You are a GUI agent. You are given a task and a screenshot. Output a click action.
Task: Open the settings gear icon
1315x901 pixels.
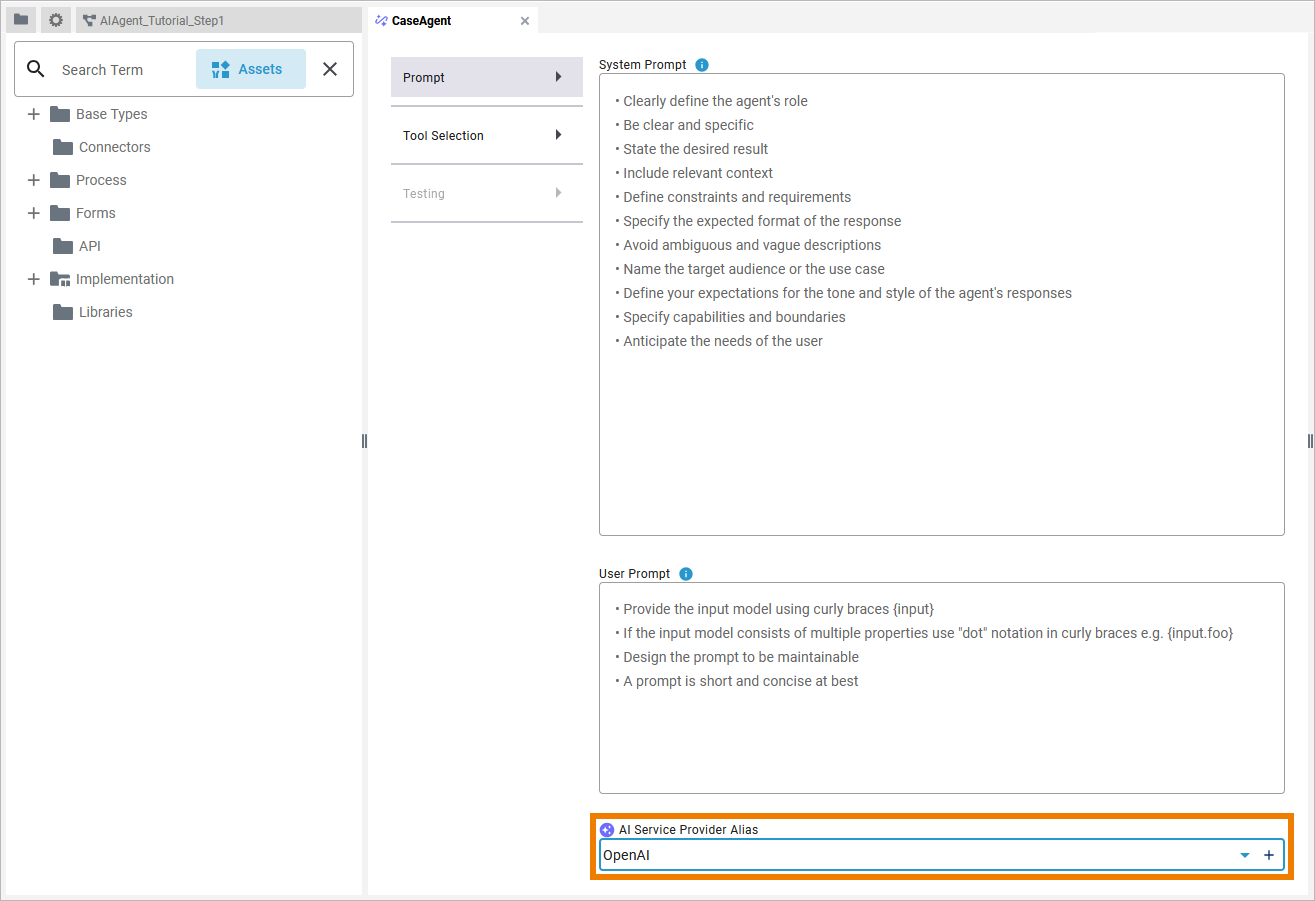point(56,20)
